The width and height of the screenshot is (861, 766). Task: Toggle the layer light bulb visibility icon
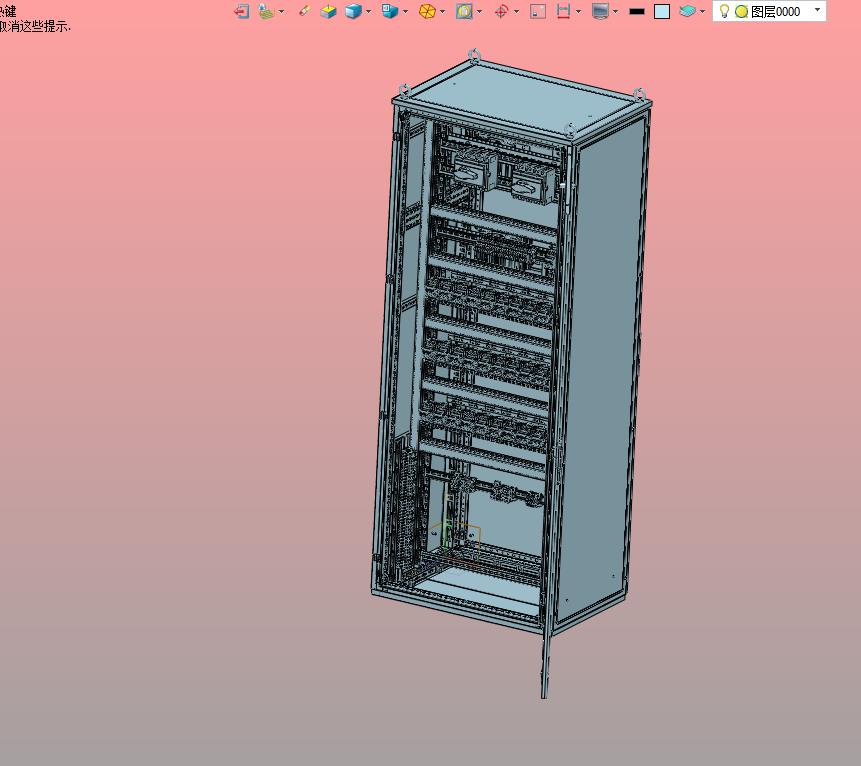(x=725, y=11)
